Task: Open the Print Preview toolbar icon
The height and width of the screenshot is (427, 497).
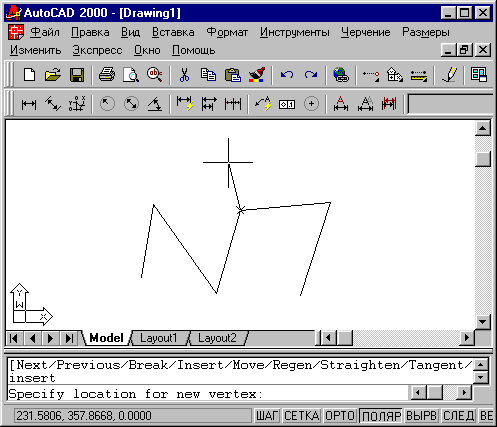Action: [x=131, y=75]
